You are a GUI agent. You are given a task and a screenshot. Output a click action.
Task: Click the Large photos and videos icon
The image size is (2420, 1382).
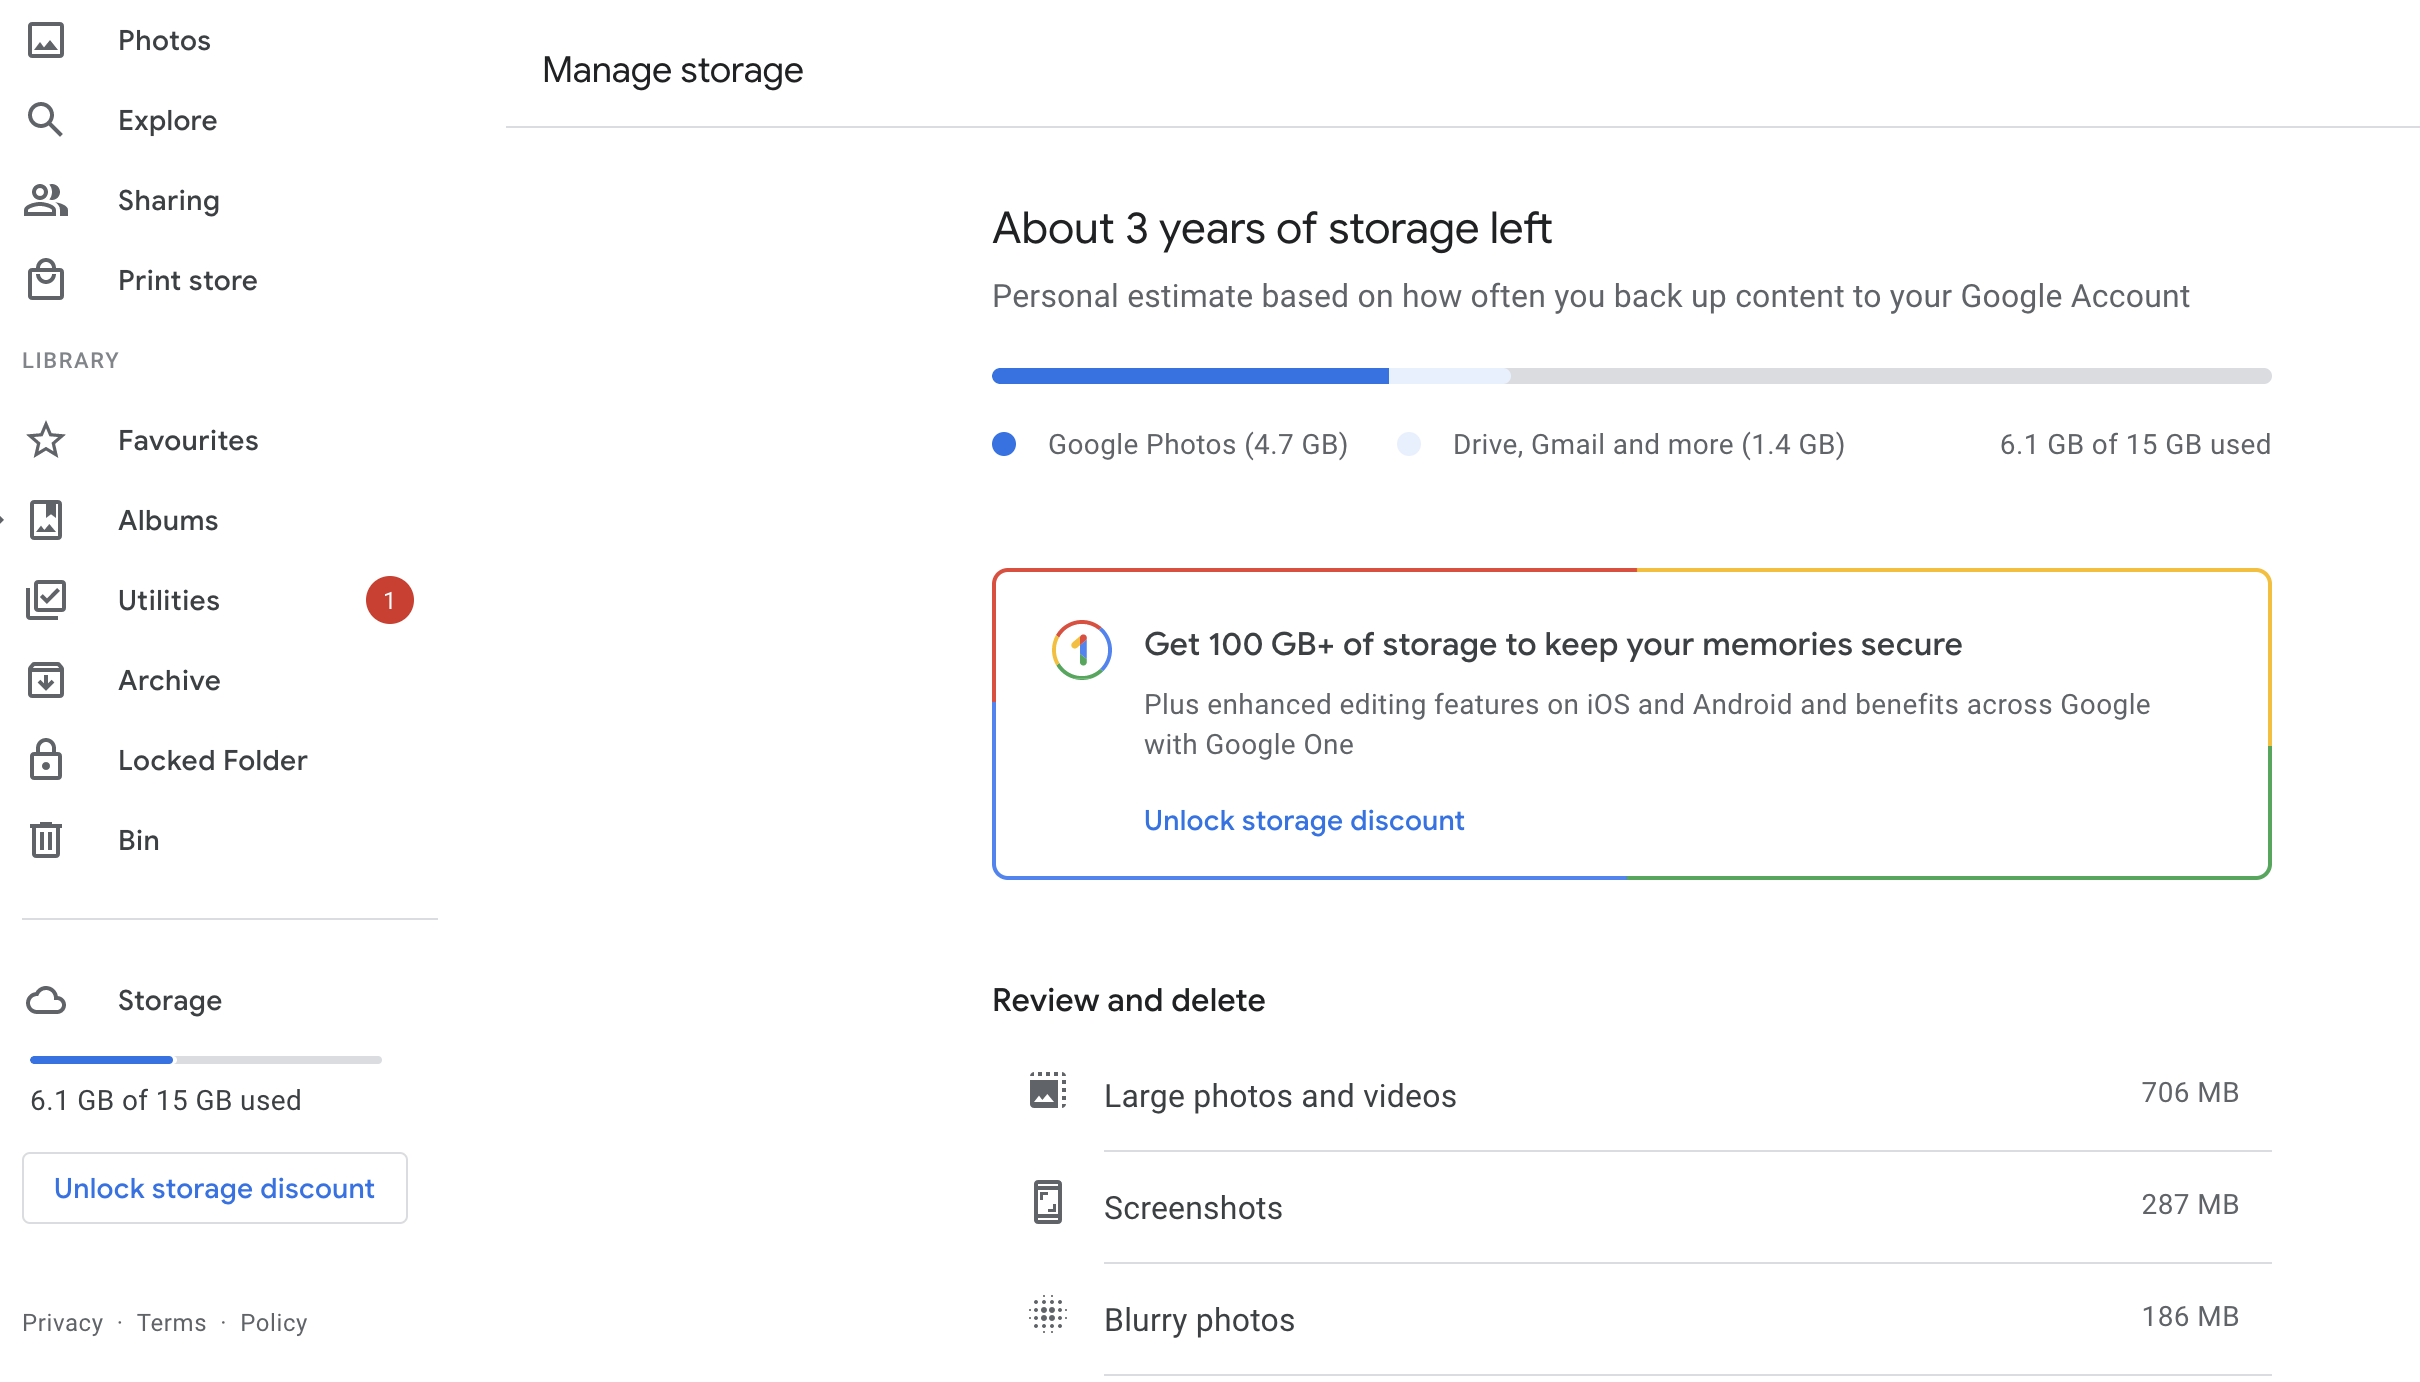point(1048,1091)
